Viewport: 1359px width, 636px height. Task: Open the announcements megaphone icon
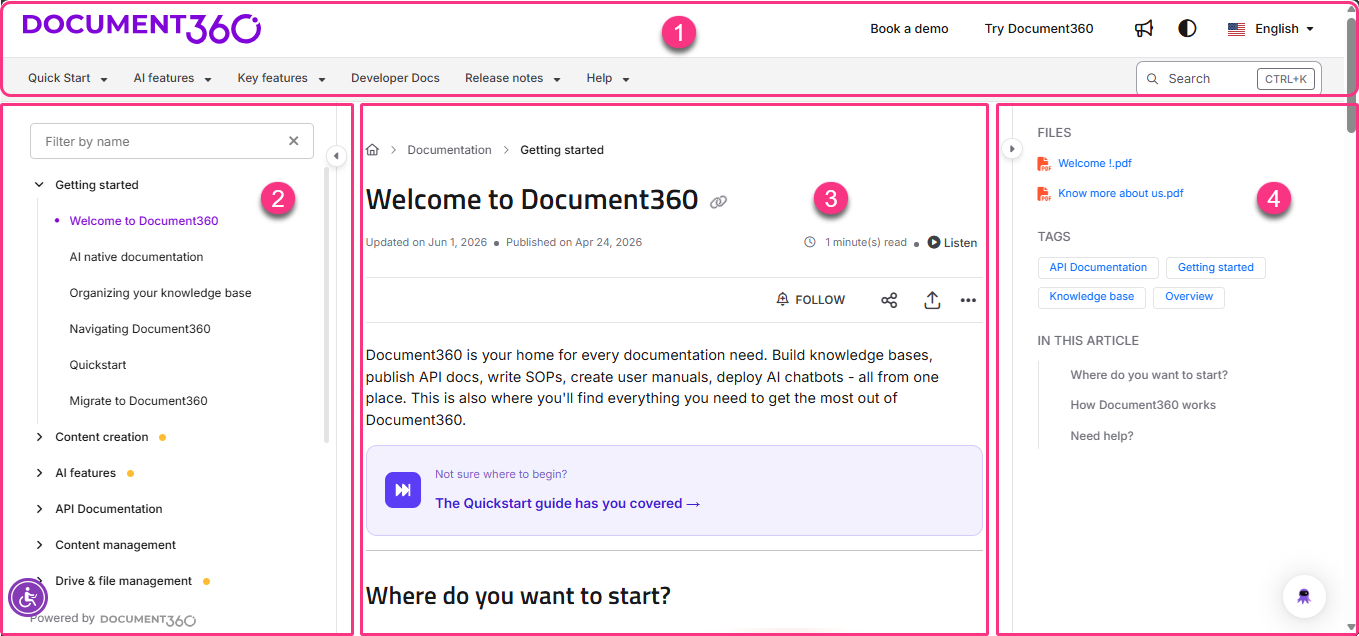[1144, 29]
